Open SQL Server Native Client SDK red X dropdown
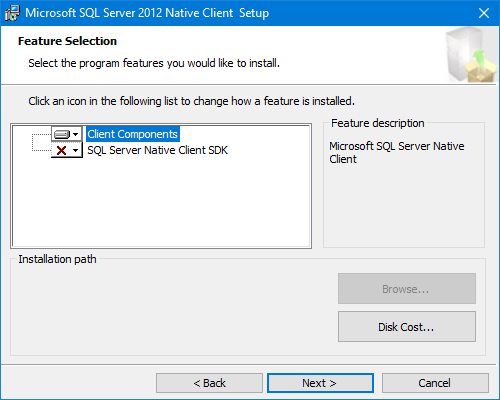This screenshot has height=400, width=500. click(67, 150)
